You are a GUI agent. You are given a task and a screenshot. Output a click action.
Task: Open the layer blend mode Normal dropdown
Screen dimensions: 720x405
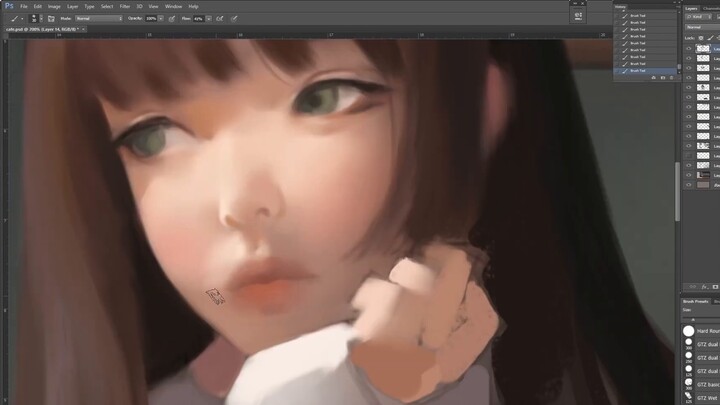tap(702, 28)
